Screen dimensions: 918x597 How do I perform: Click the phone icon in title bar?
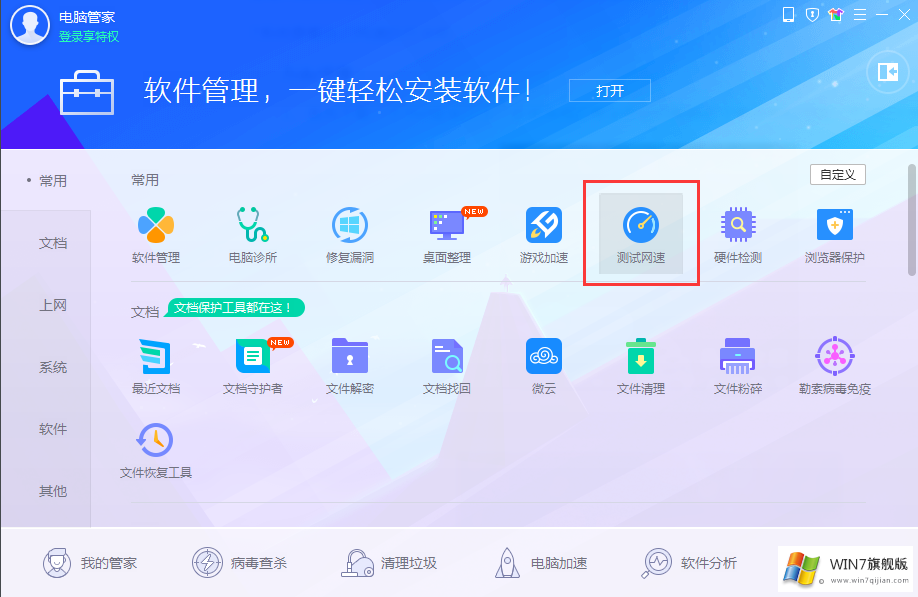click(789, 15)
